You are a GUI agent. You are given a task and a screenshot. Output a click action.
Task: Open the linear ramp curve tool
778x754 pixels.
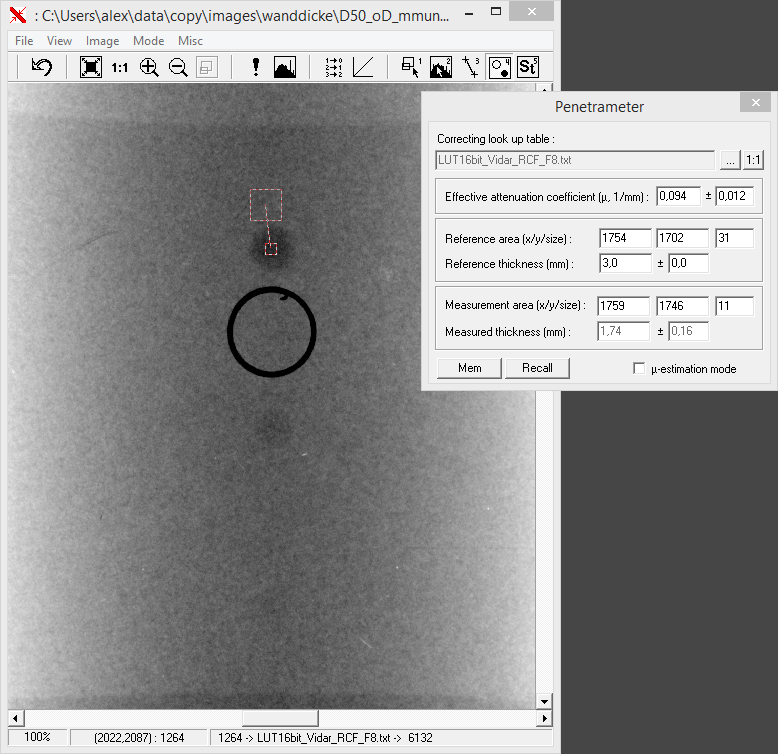click(x=363, y=67)
